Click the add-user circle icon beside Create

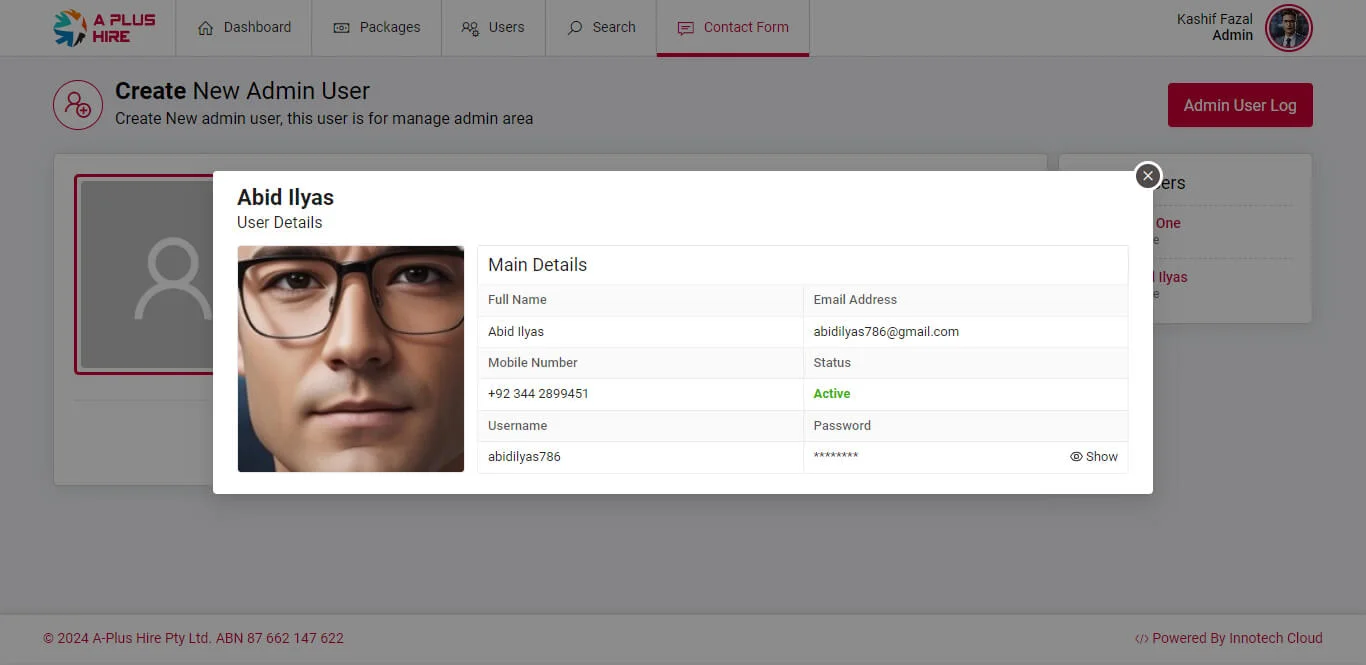click(x=78, y=105)
